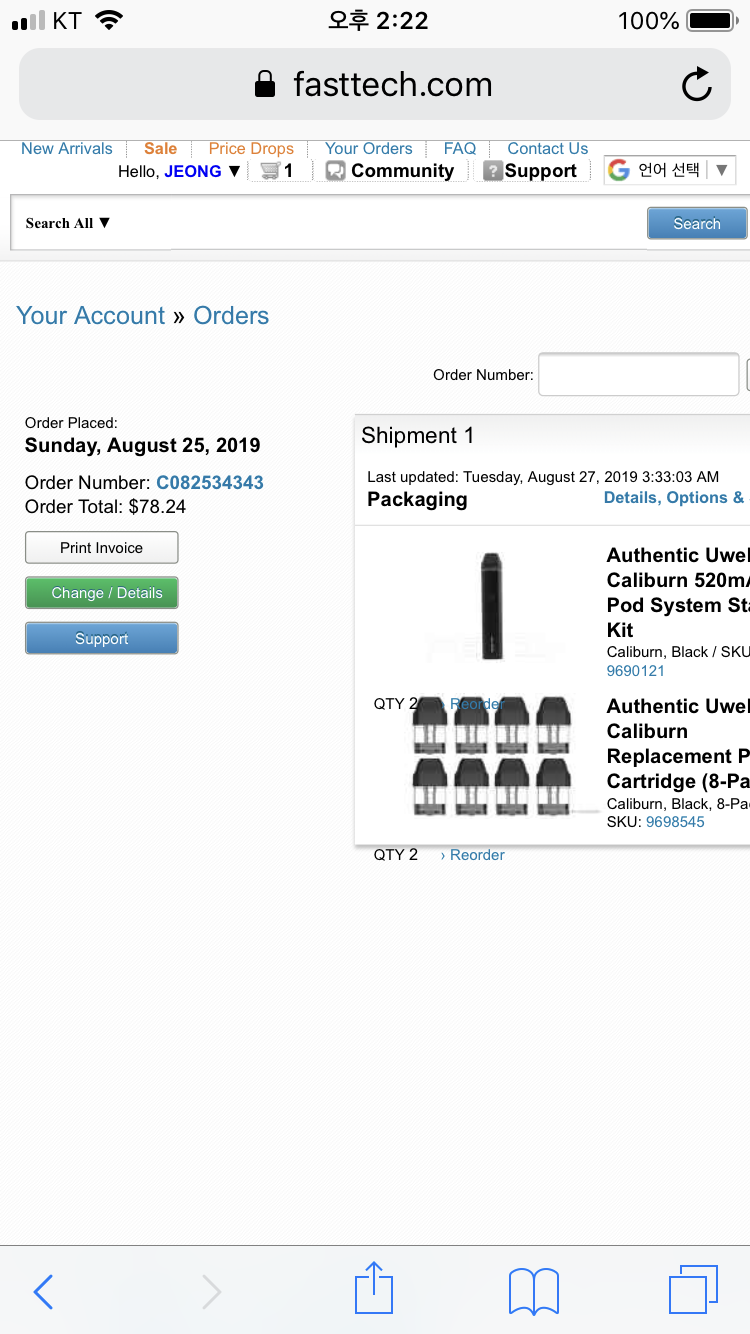Open order number C082534343 link
The image size is (750, 1334).
tap(210, 482)
